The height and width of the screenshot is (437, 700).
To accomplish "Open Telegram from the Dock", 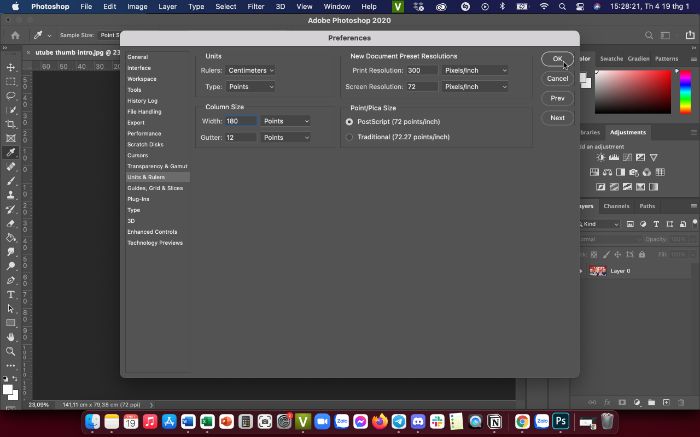I will pos(399,421).
